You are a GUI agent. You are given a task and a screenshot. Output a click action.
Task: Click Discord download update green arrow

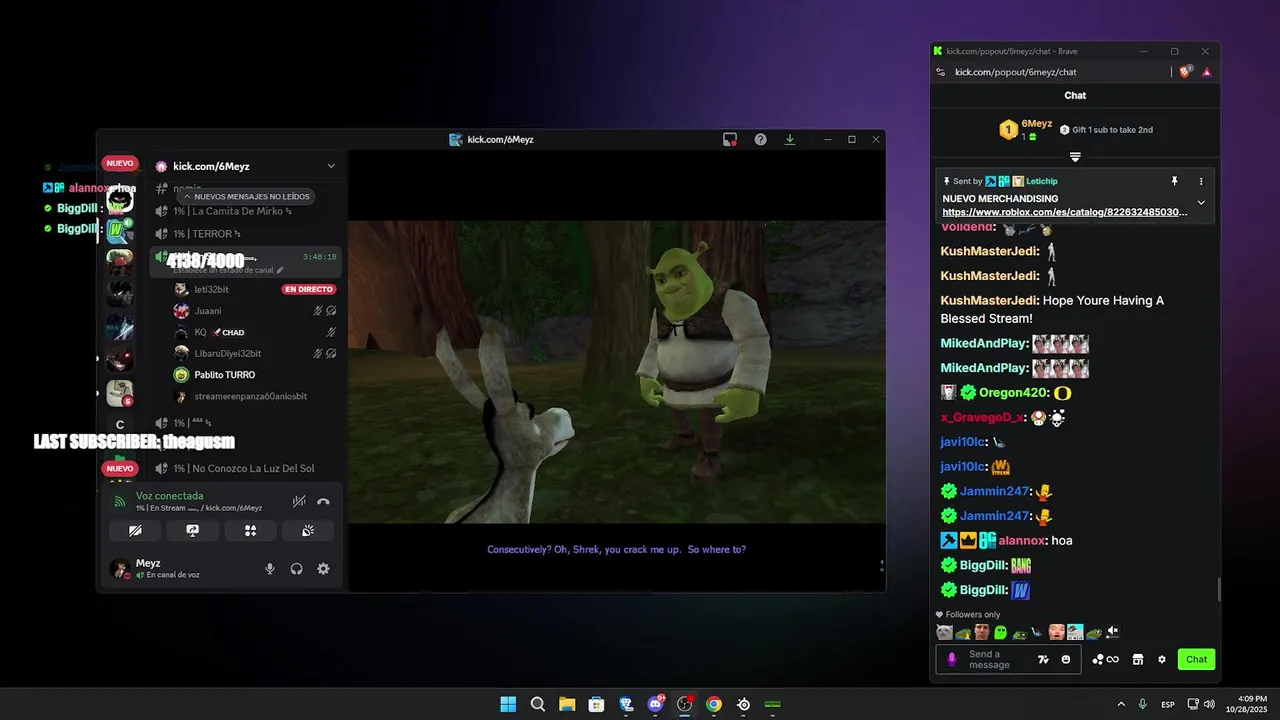pos(790,139)
